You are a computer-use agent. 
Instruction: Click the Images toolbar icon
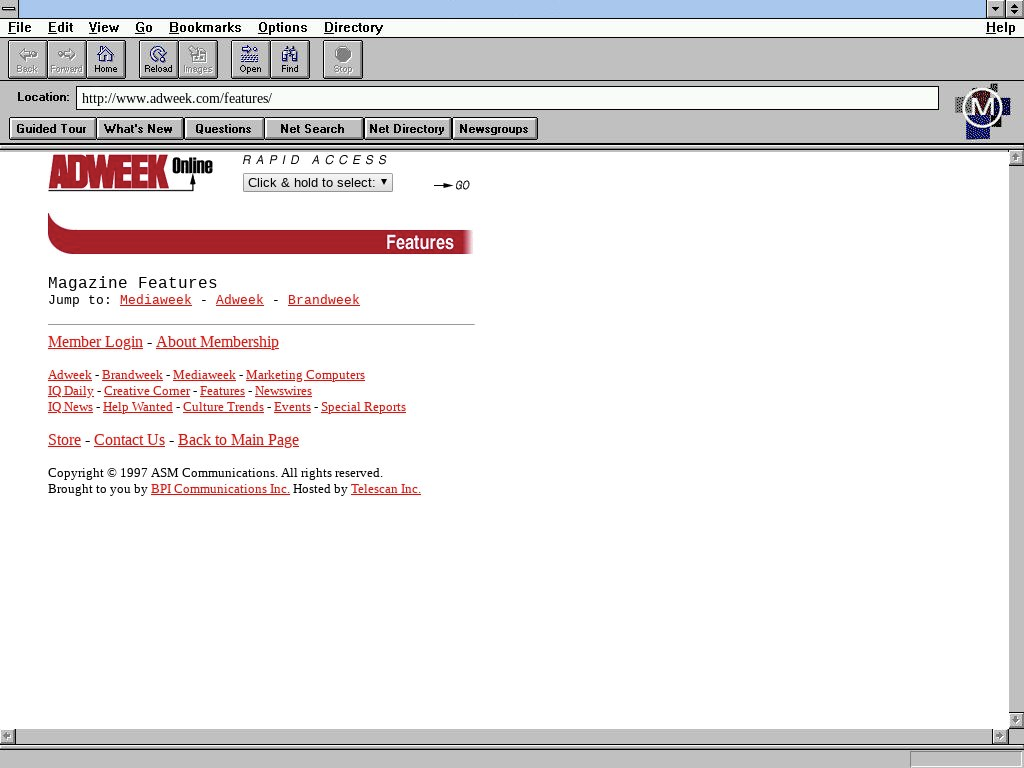point(197,59)
